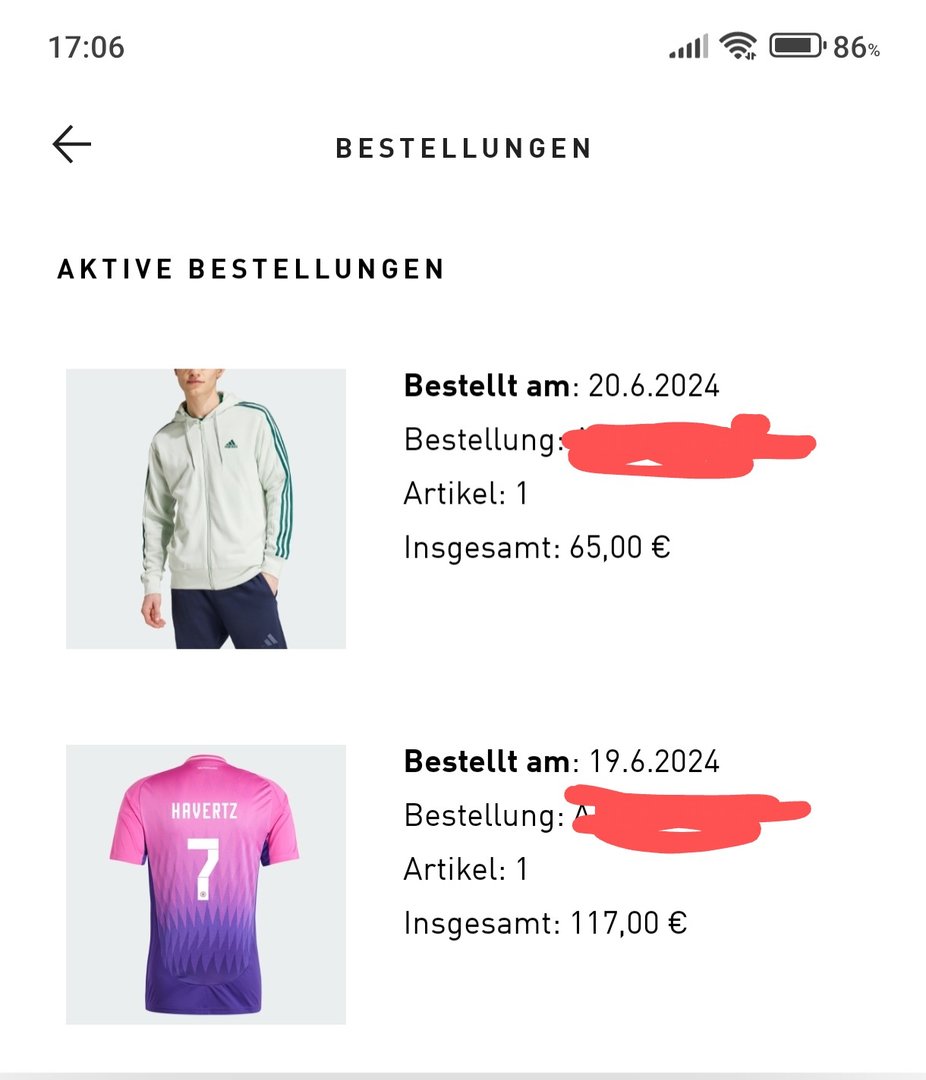Image resolution: width=926 pixels, height=1080 pixels.
Task: Tap "Artikel: 1" in the jersey order
Action: 465,869
